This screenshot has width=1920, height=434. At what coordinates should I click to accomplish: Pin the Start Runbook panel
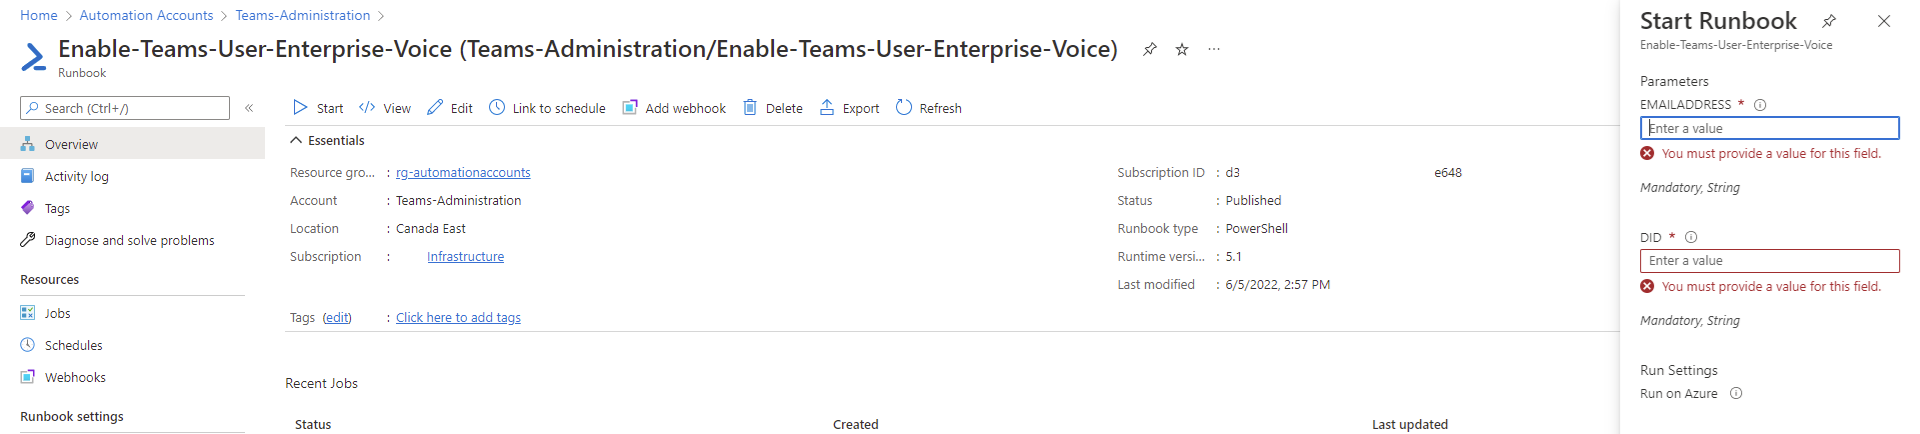point(1829,21)
